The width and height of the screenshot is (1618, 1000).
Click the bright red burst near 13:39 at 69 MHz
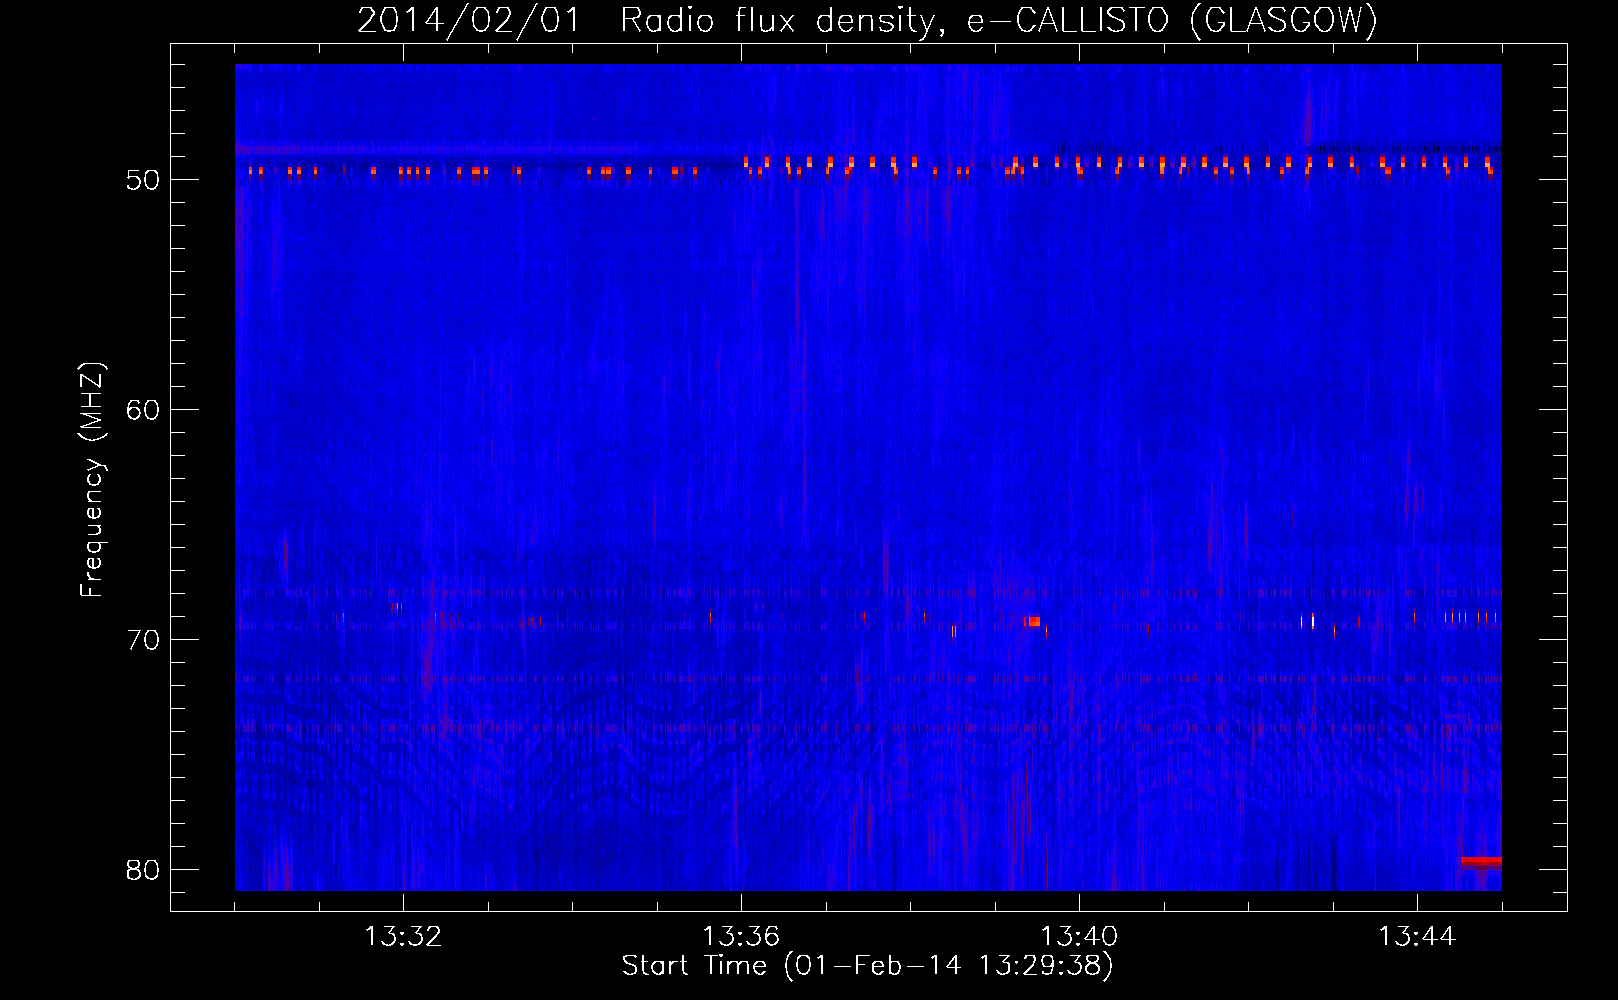pyautogui.click(x=1033, y=622)
